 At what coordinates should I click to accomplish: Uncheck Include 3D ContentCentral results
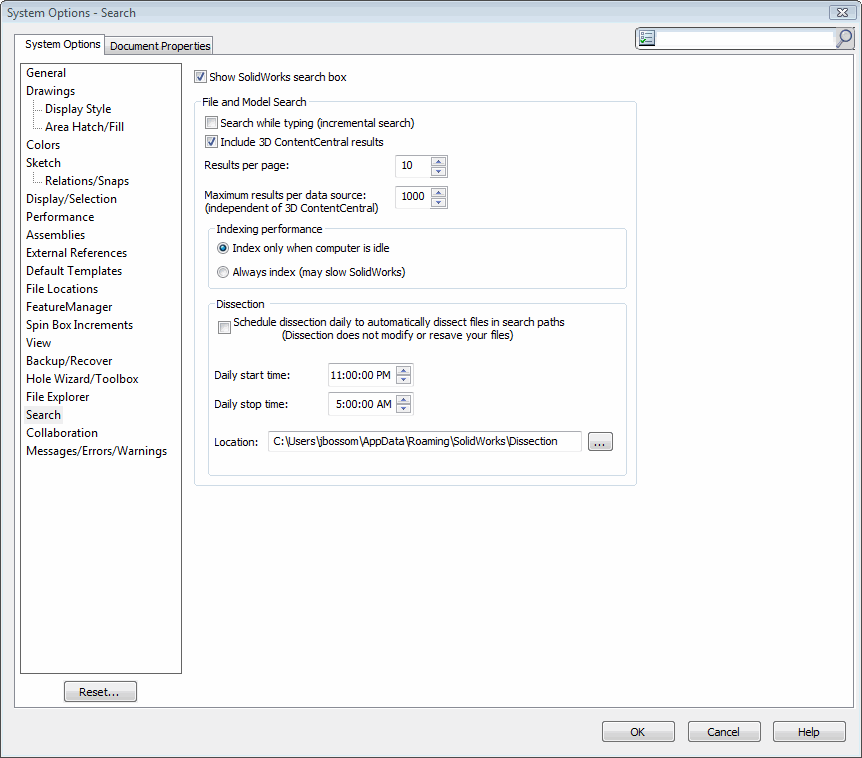pyautogui.click(x=211, y=141)
